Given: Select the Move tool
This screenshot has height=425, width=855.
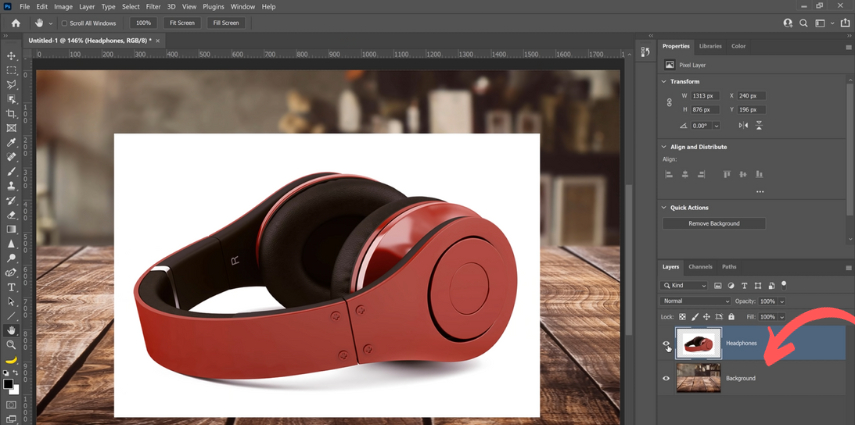Looking at the screenshot, I should [12, 56].
